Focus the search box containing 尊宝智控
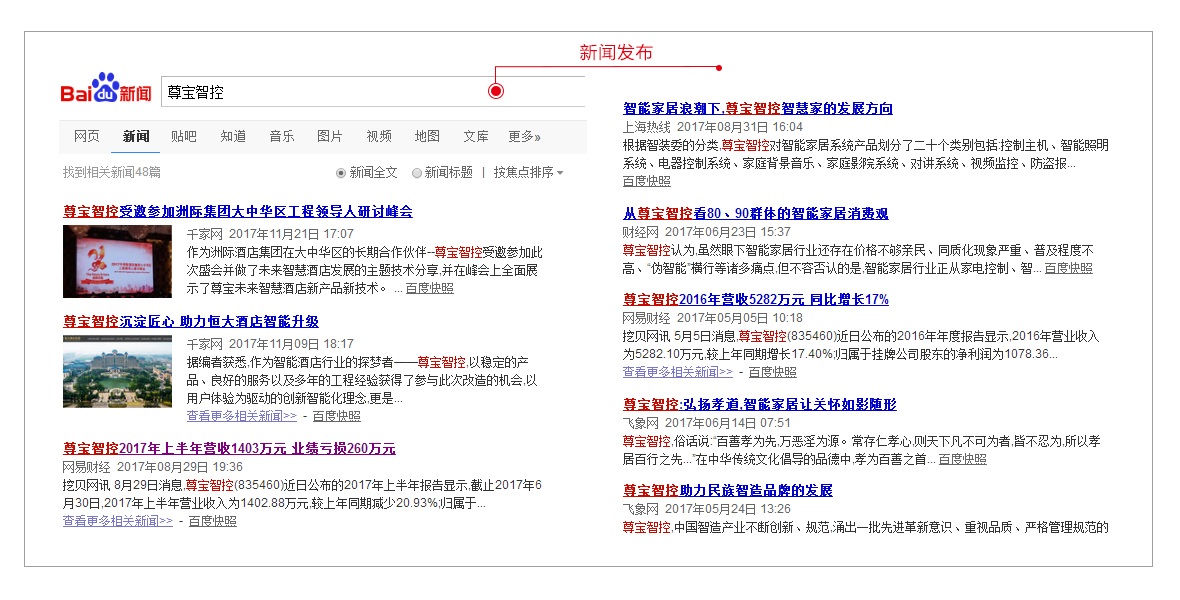Screen dimensions: 1180x600 (373, 92)
